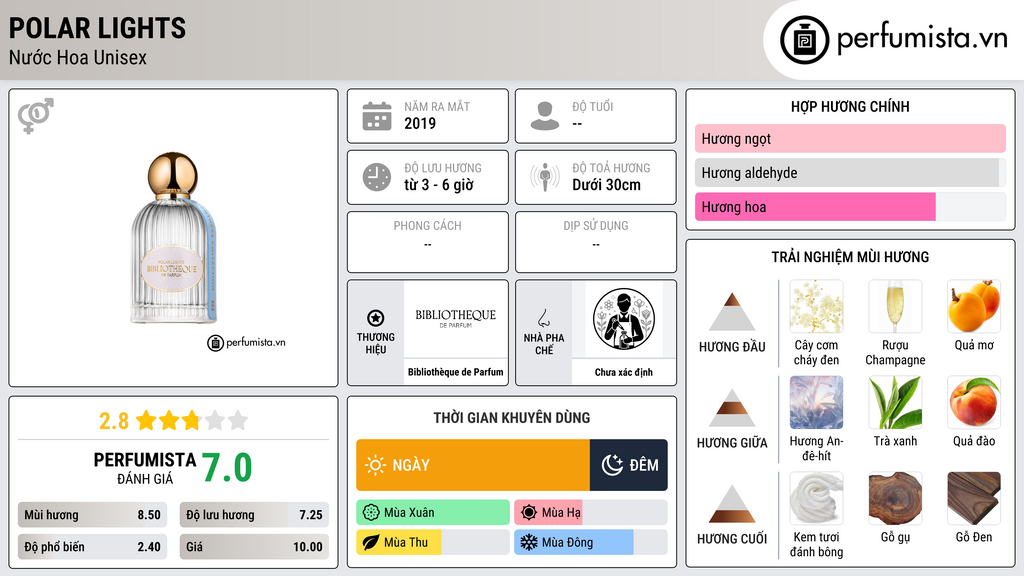Click the 2019 release year value
The image size is (1024, 576).
point(420,123)
